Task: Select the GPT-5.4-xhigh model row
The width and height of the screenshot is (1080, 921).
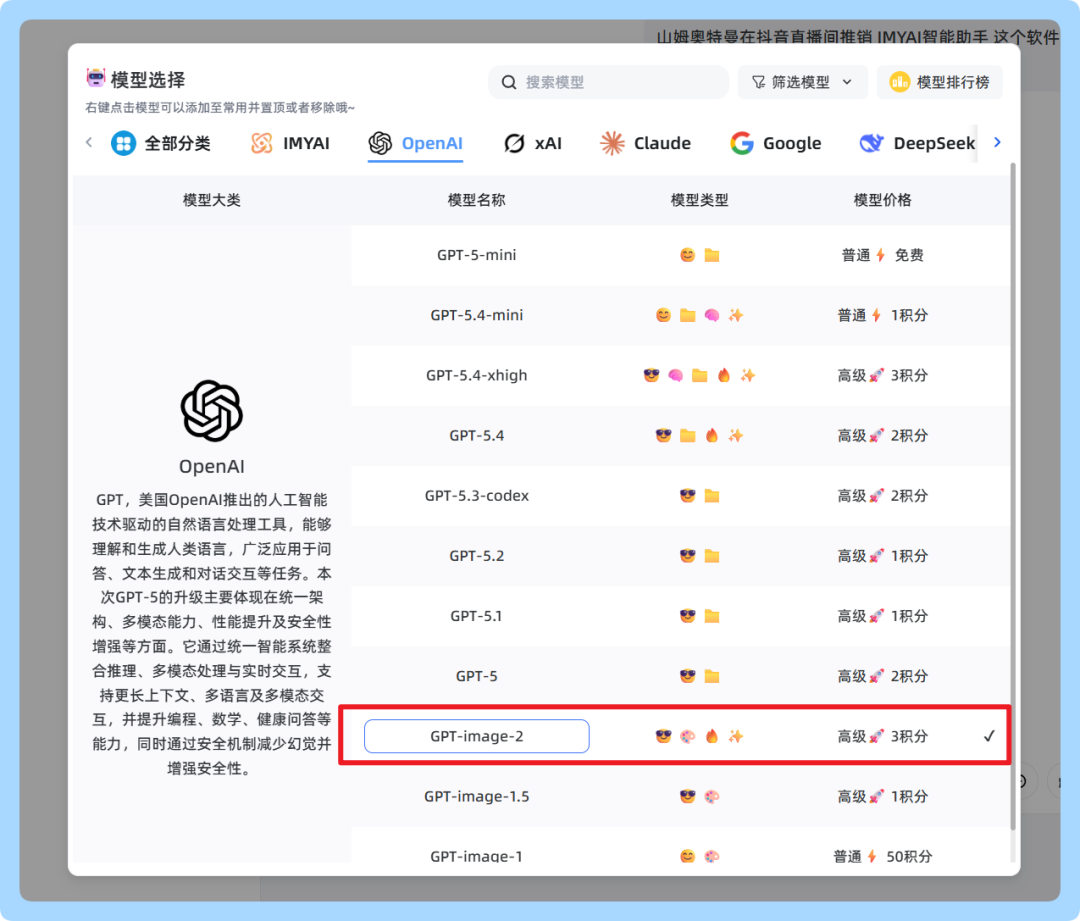Action: point(476,376)
